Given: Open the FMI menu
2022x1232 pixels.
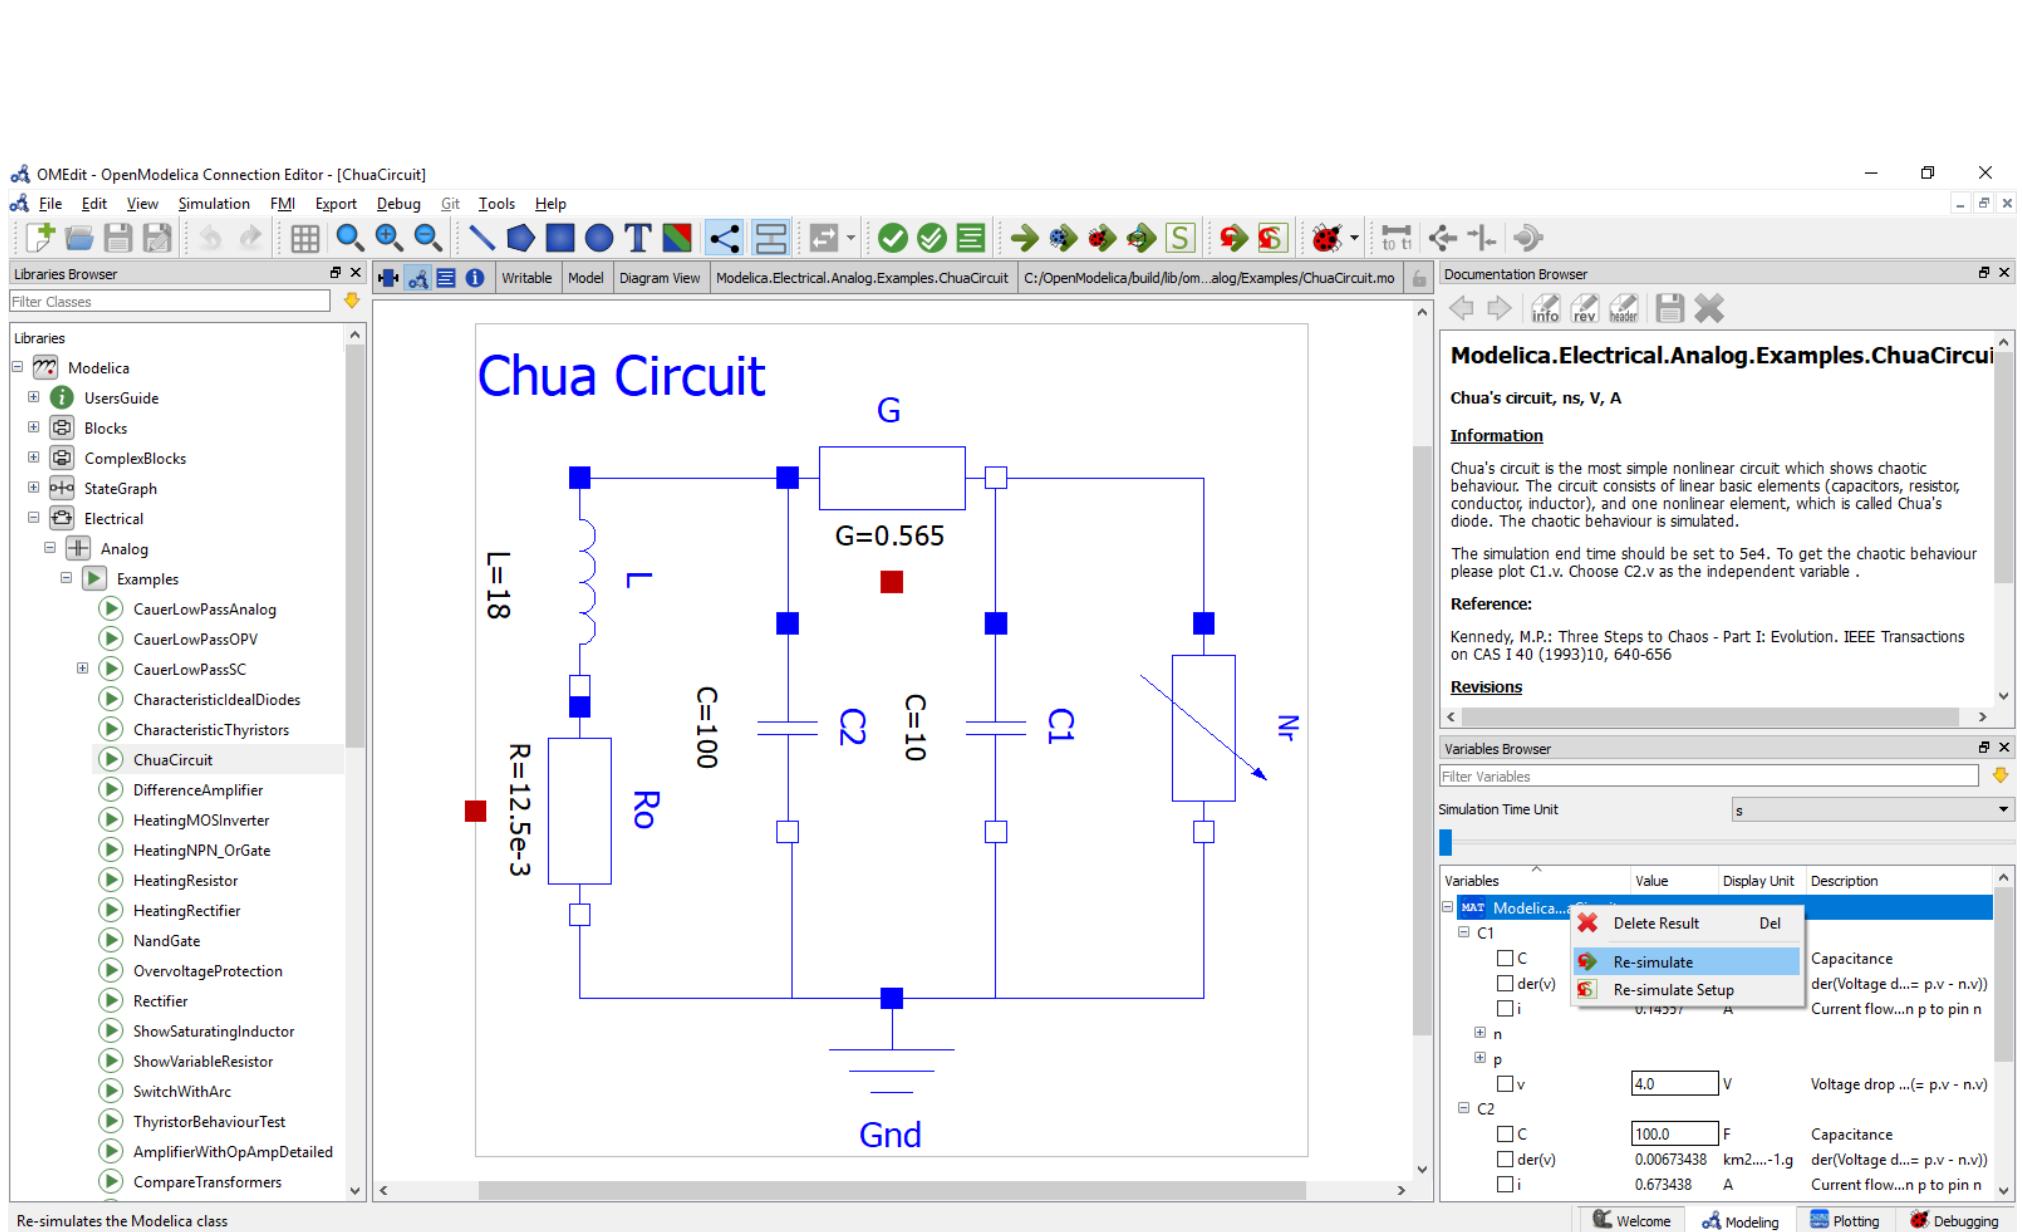Looking at the screenshot, I should click(x=282, y=203).
